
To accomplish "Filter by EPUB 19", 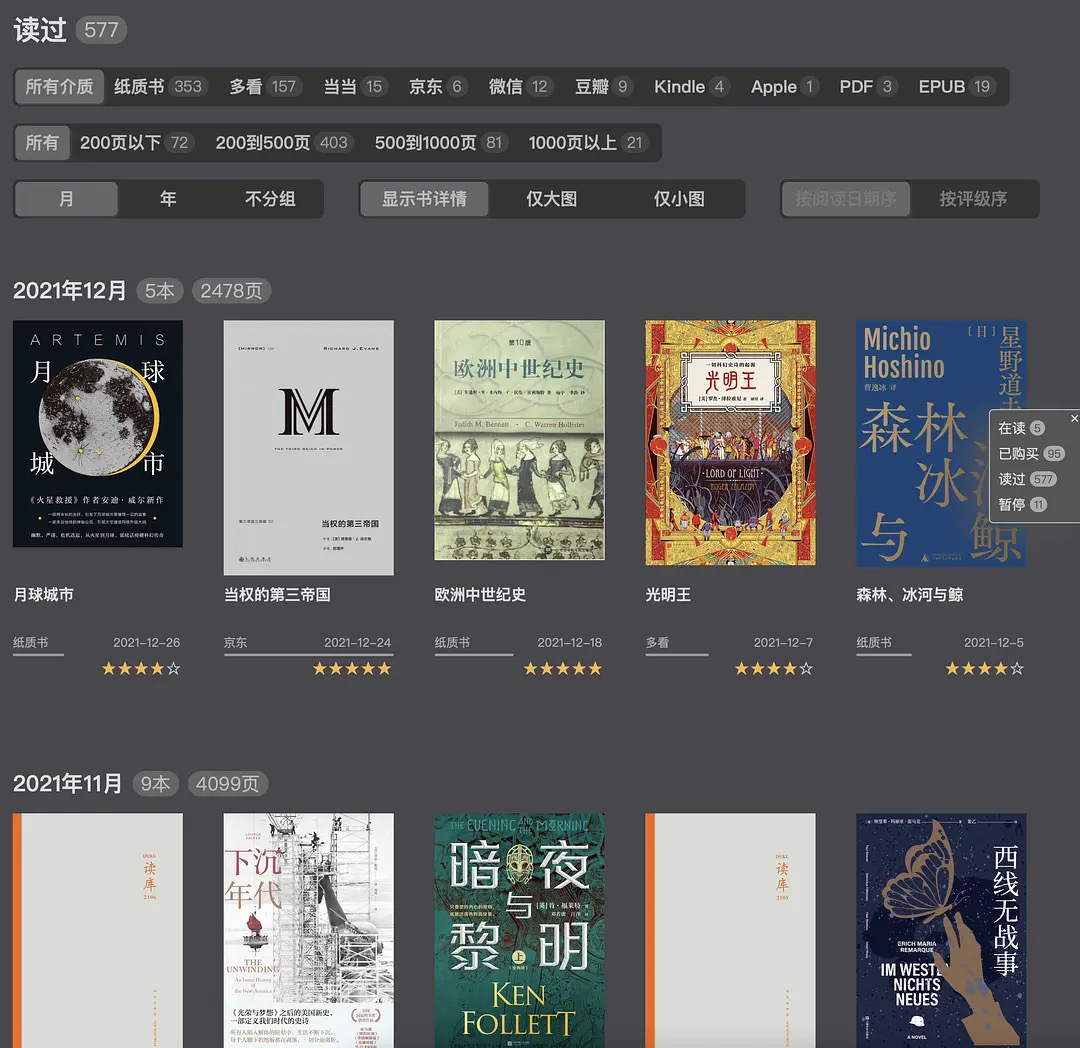I will (x=957, y=87).
